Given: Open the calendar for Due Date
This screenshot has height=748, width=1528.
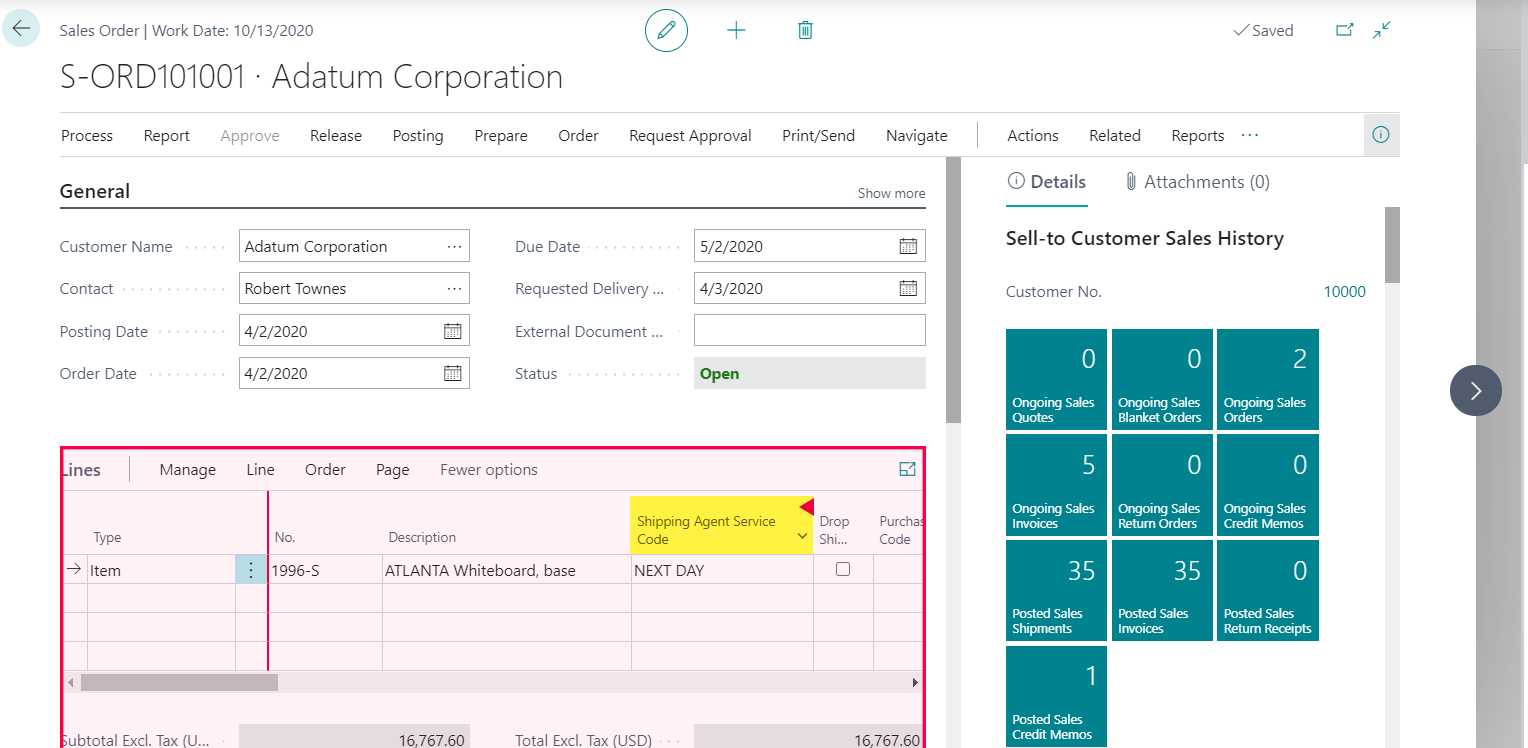Looking at the screenshot, I should point(908,246).
